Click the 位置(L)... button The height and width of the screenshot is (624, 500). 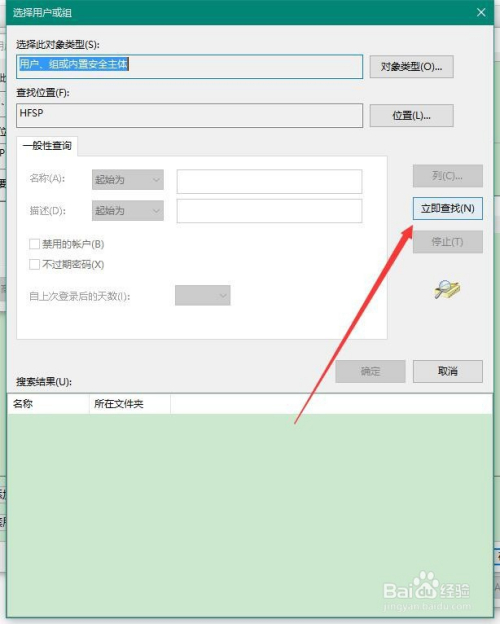tap(411, 116)
